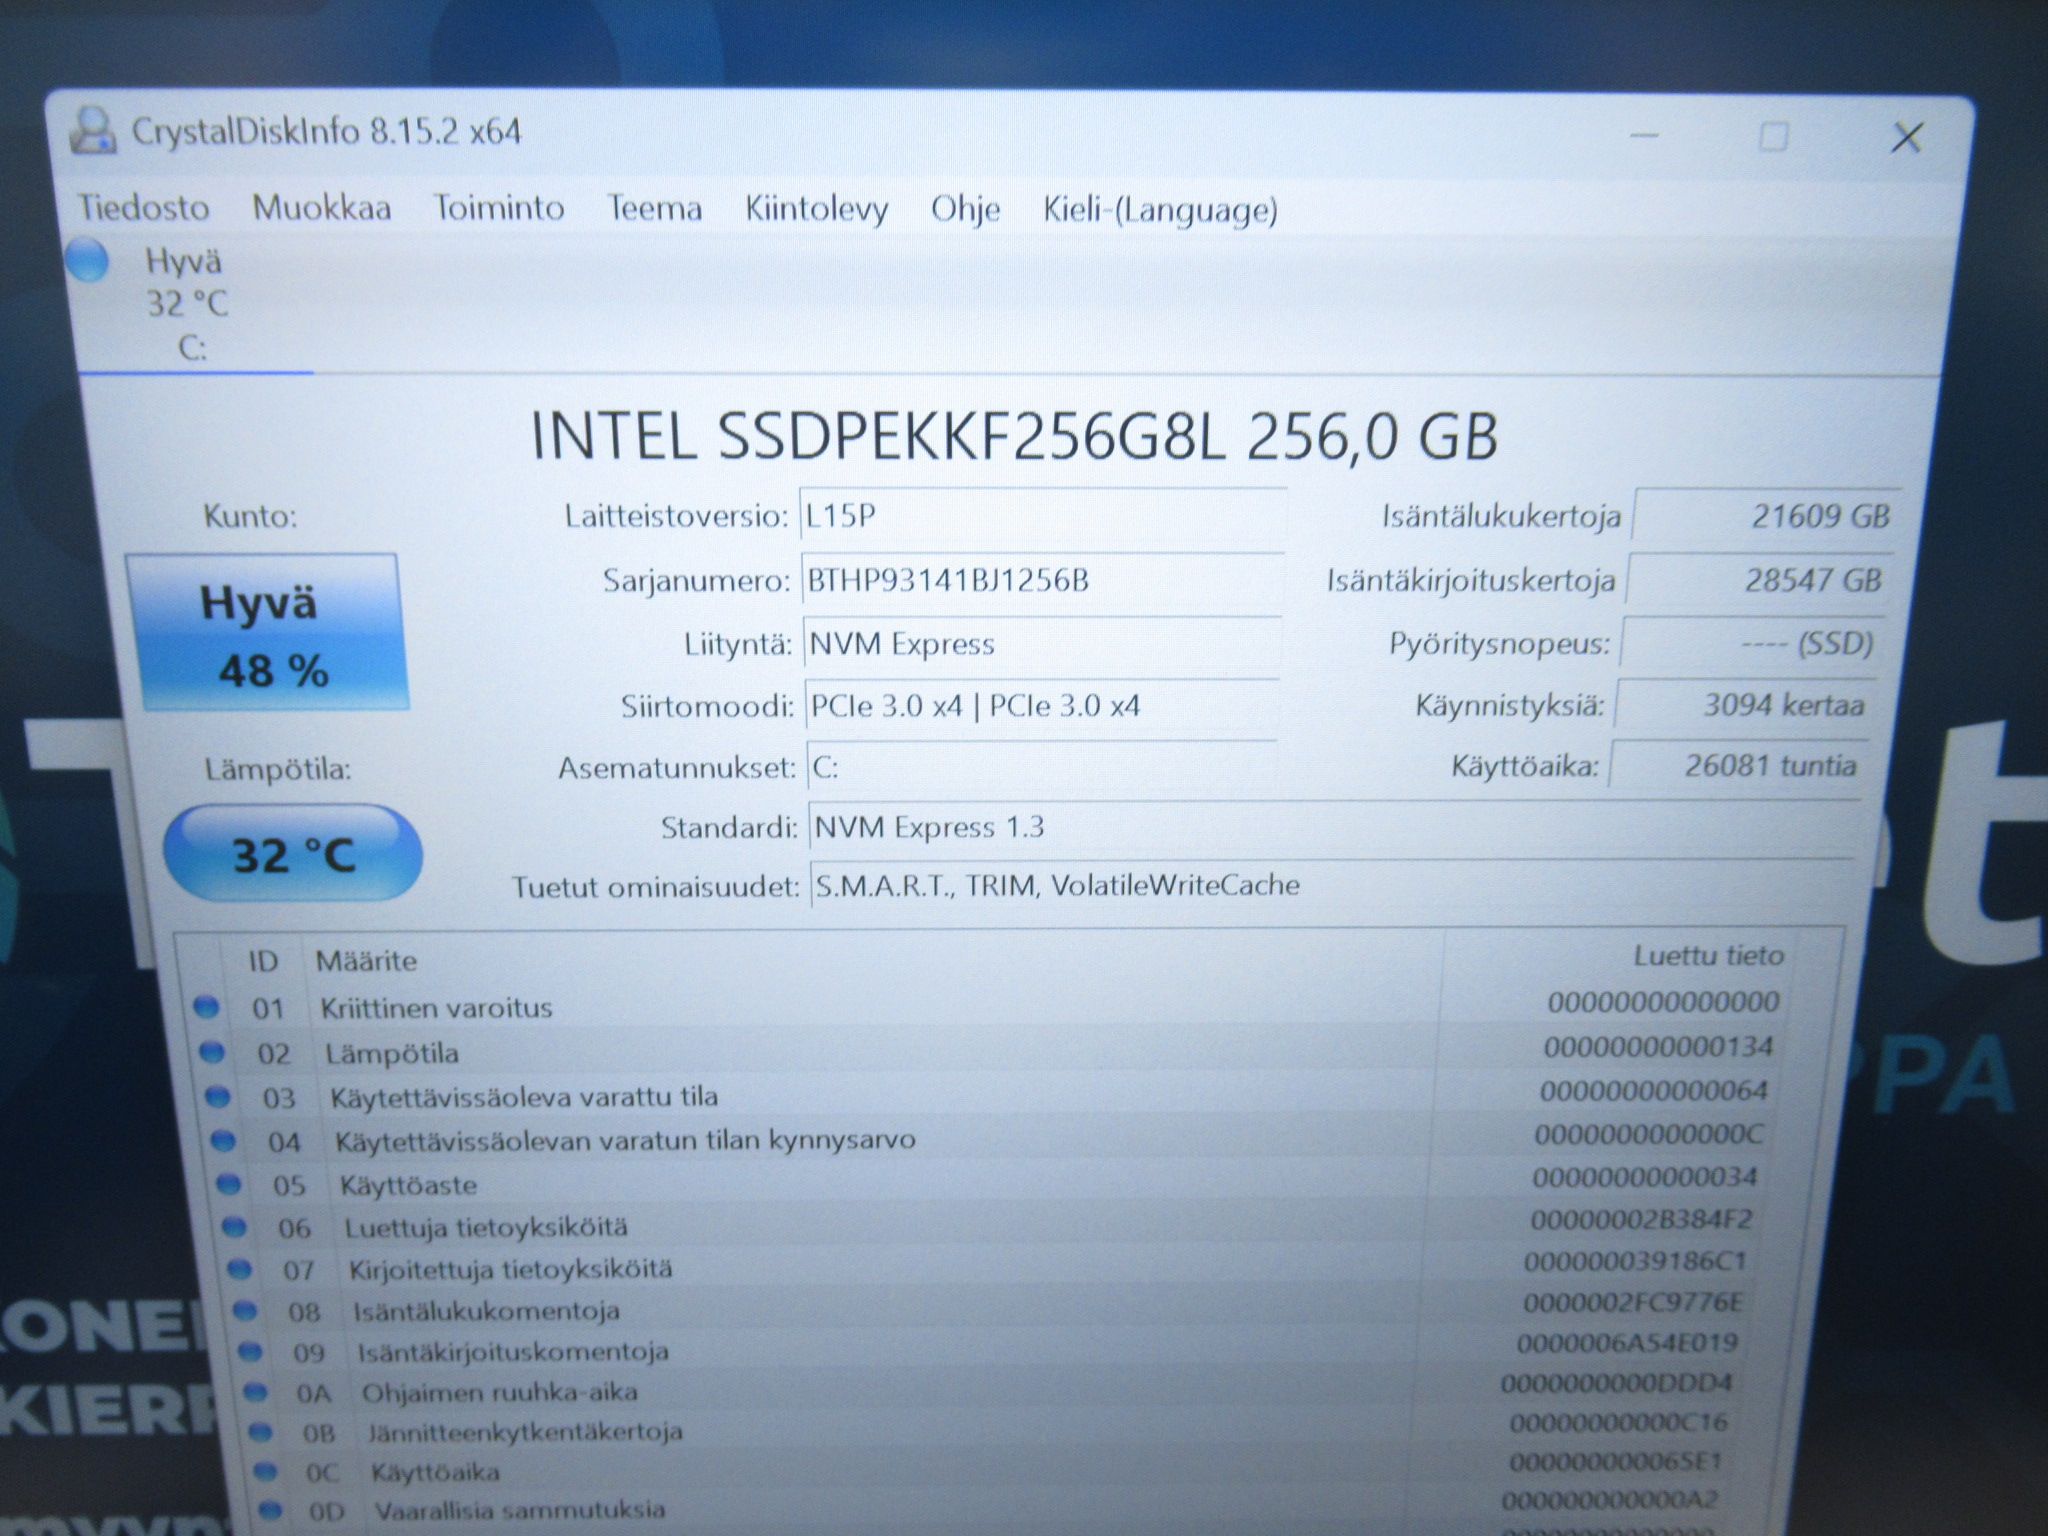Click raw value 00000002B384F2
This screenshot has width=2048, height=1536.
coord(1642,1220)
